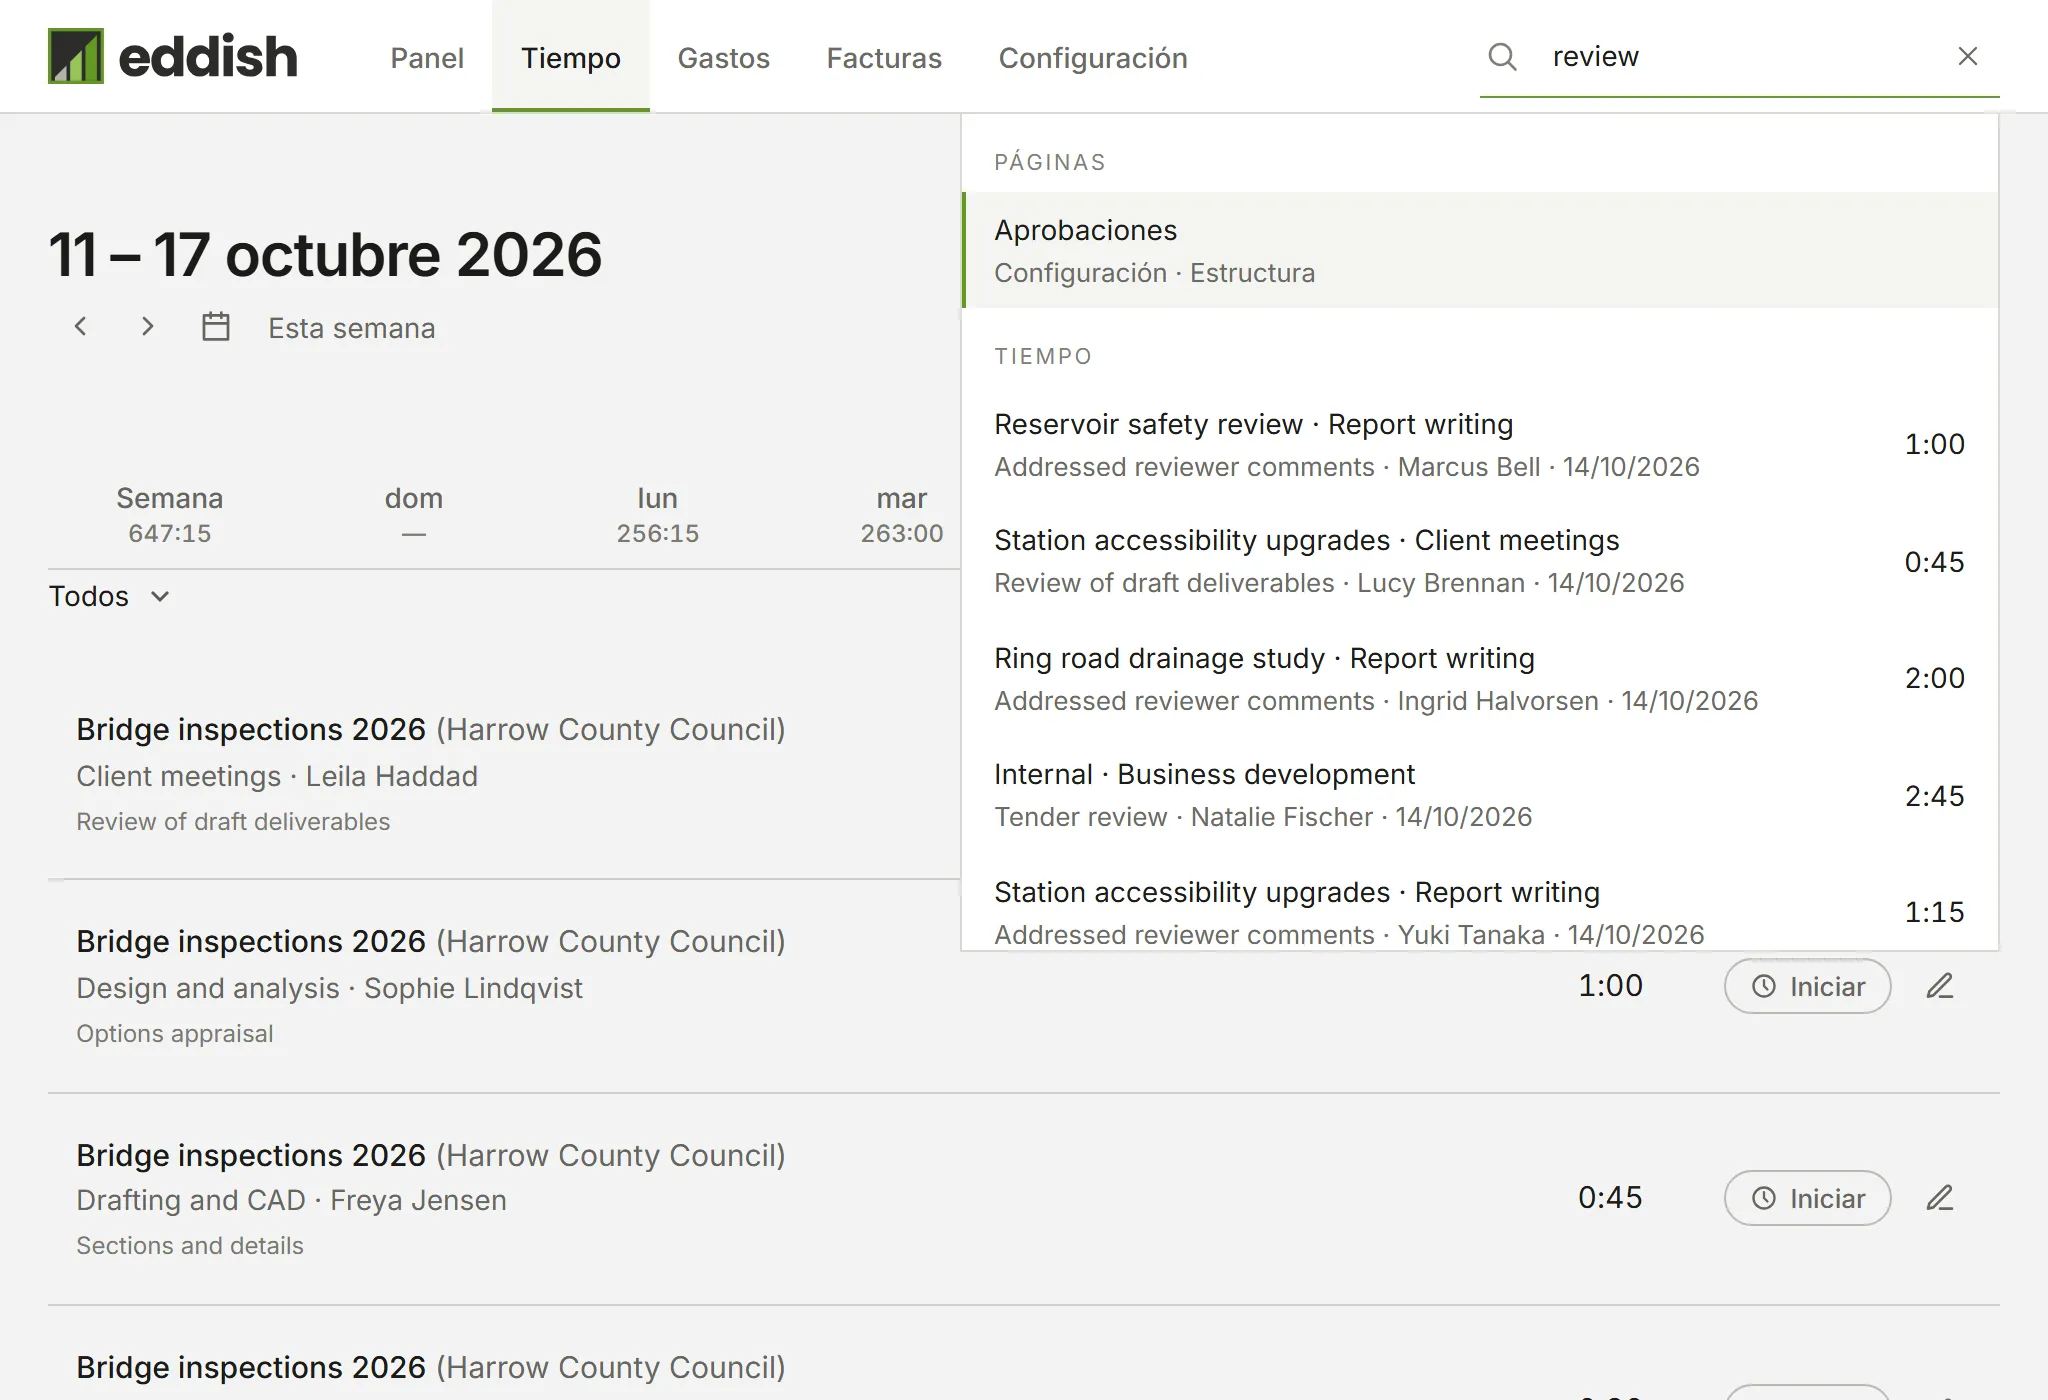2048x1400 pixels.
Task: Click the search field containing 'review'
Action: pos(1740,56)
